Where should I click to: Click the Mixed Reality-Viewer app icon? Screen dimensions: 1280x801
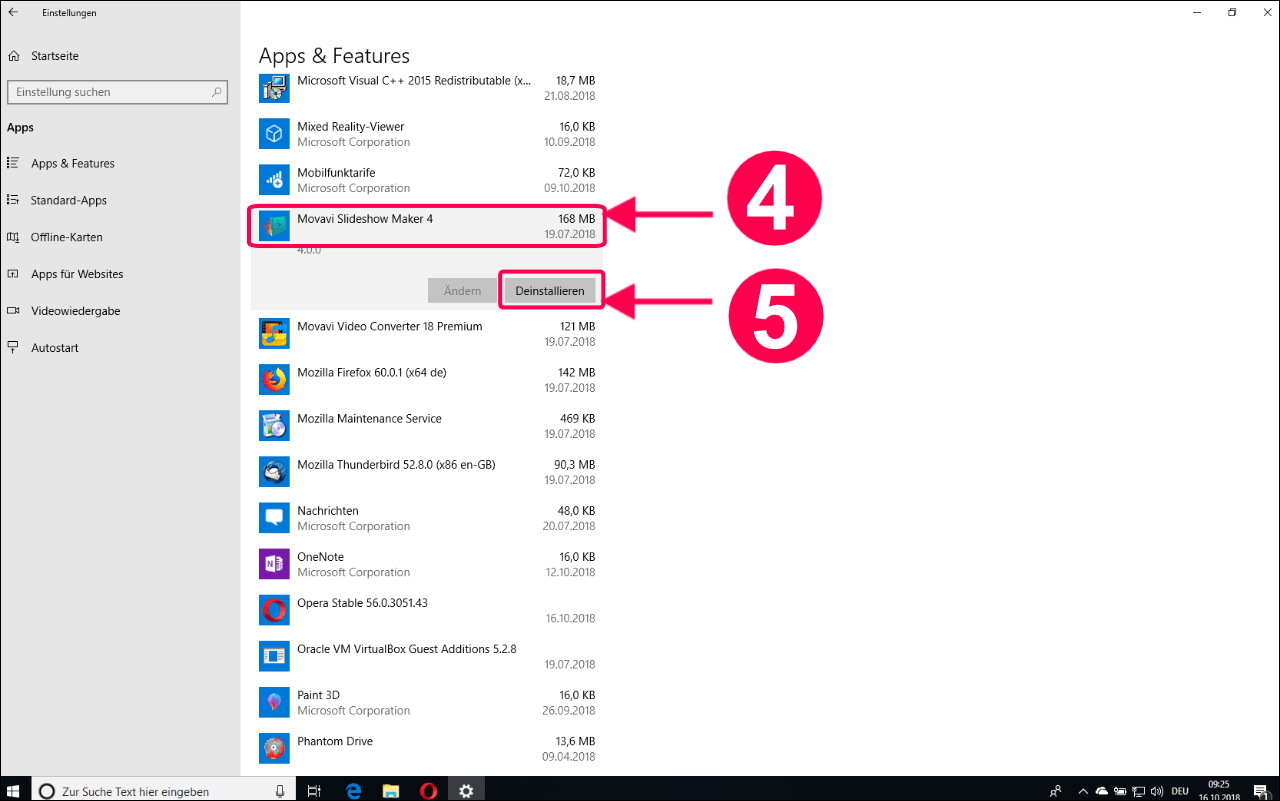pyautogui.click(x=274, y=134)
